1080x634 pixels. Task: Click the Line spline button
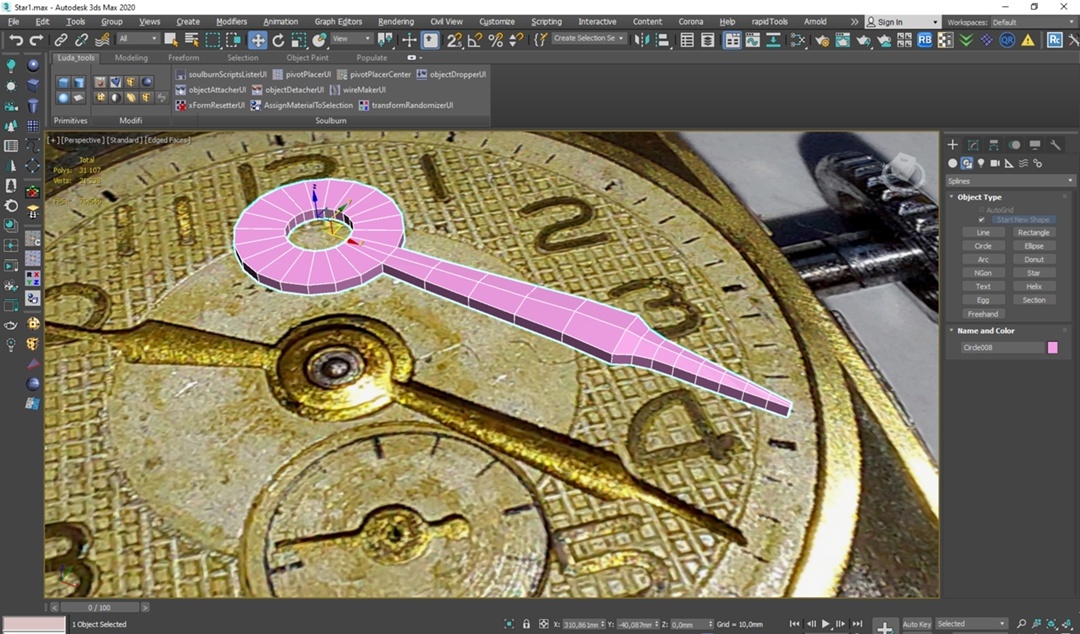tap(983, 233)
